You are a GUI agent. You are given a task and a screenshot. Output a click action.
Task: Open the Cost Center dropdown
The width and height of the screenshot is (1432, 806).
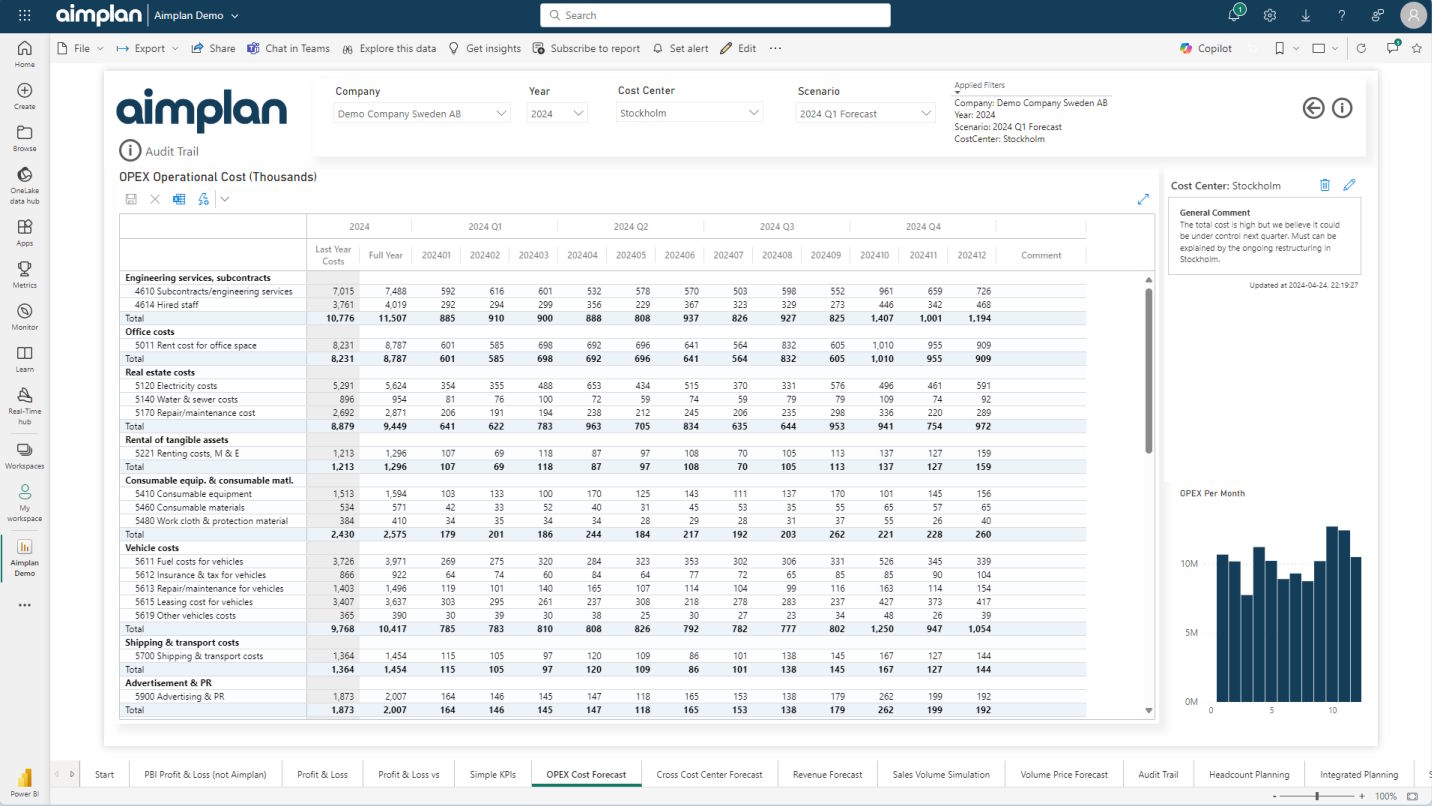[x=689, y=114]
